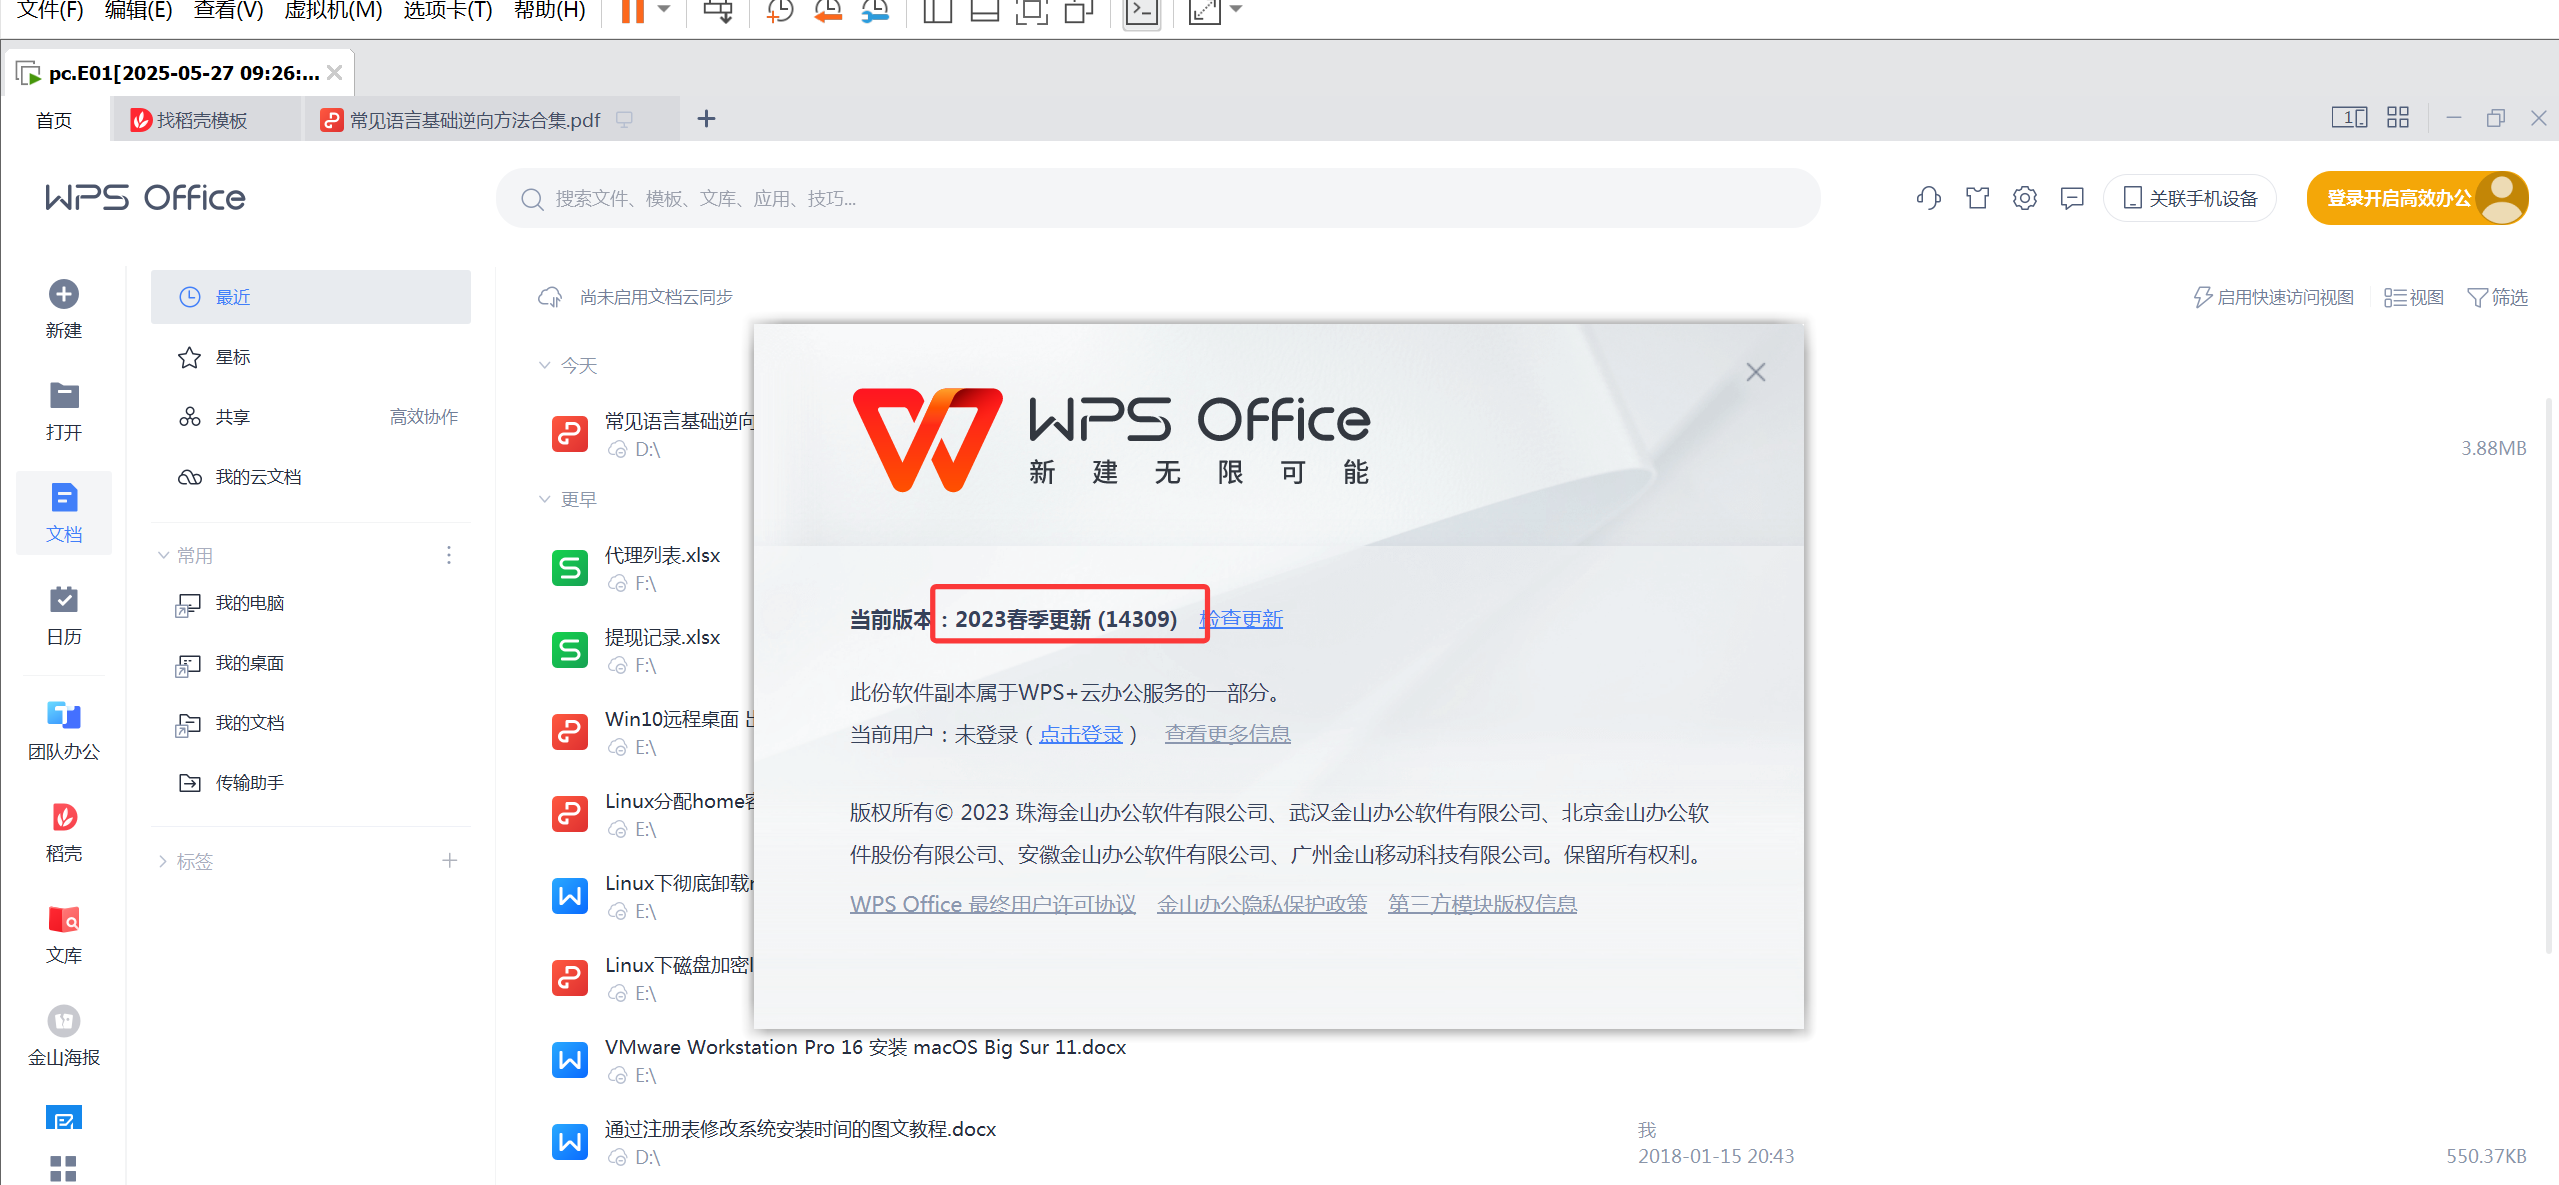Click the 新建 (New) plus icon

tap(64, 294)
